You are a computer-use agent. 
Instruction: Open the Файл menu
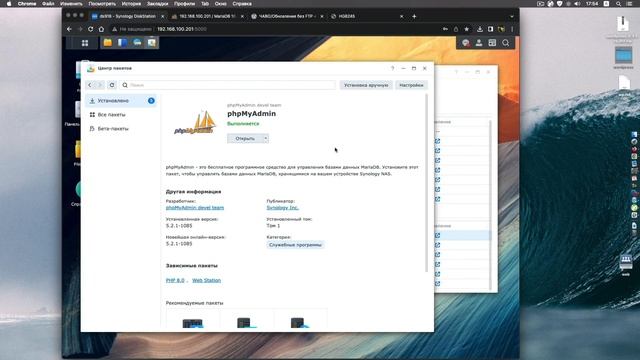point(48,4)
